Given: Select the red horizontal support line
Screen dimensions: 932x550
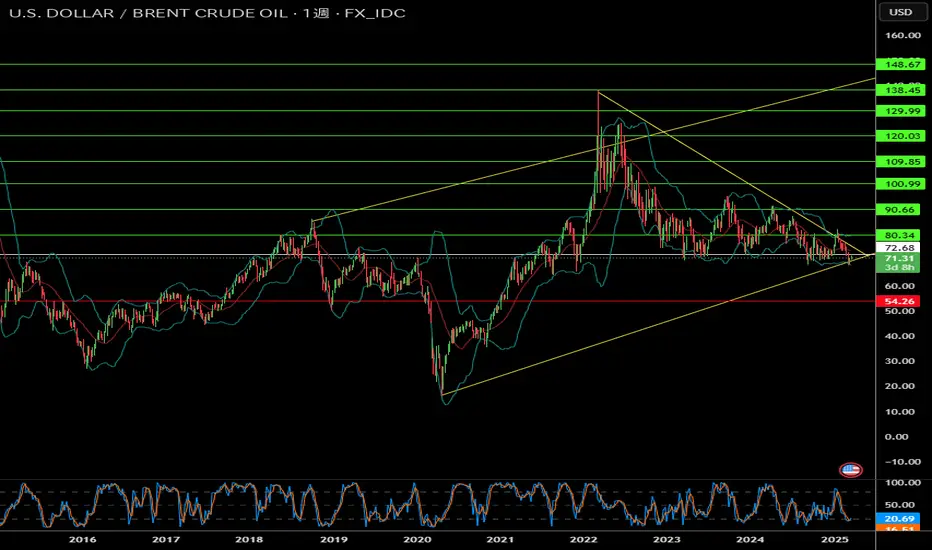Looking at the screenshot, I should pos(437,301).
